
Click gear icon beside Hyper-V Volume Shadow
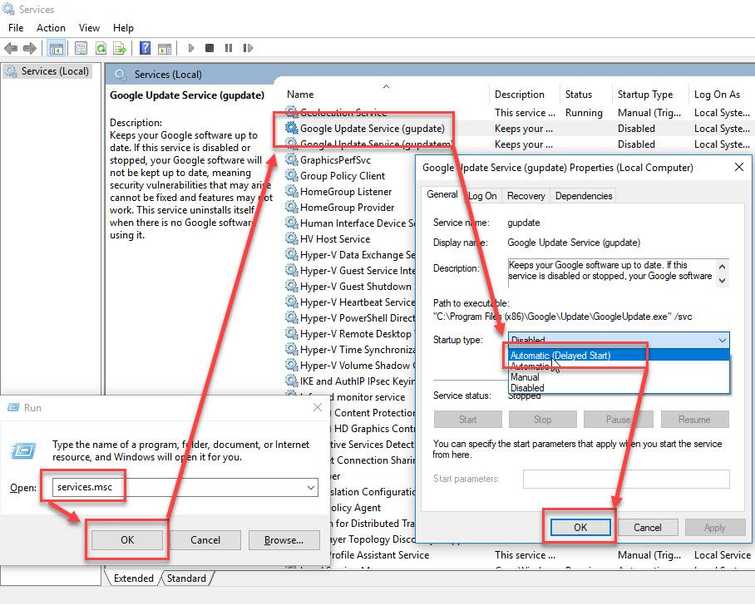tap(291, 366)
